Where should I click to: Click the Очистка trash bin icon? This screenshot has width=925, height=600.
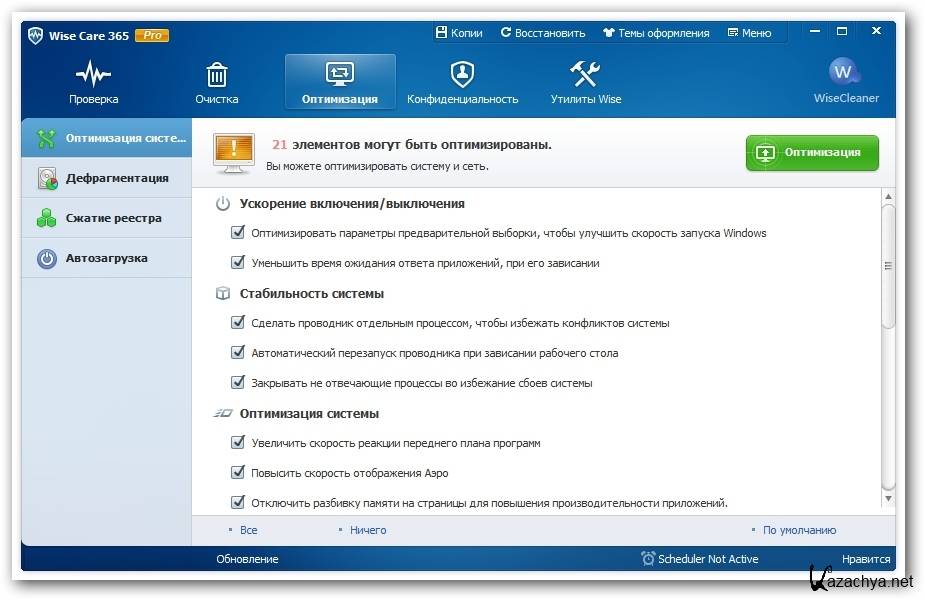216,74
